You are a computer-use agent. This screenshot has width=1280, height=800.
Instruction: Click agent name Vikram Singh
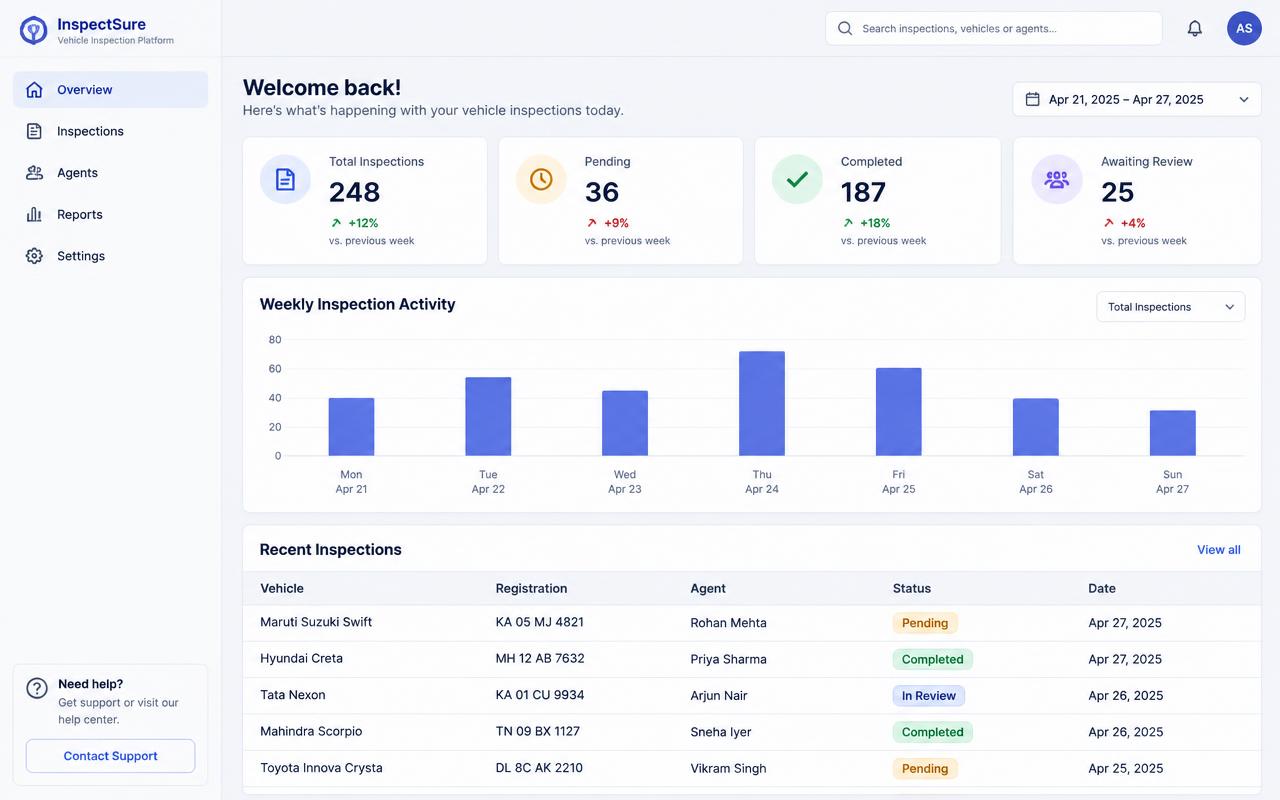[728, 768]
